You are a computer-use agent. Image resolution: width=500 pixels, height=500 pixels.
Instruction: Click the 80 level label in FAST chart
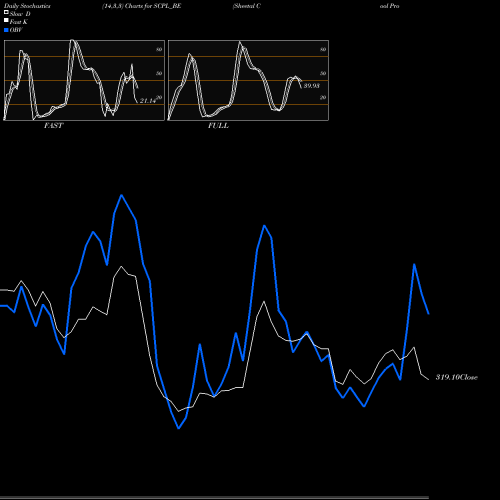click(x=159, y=49)
